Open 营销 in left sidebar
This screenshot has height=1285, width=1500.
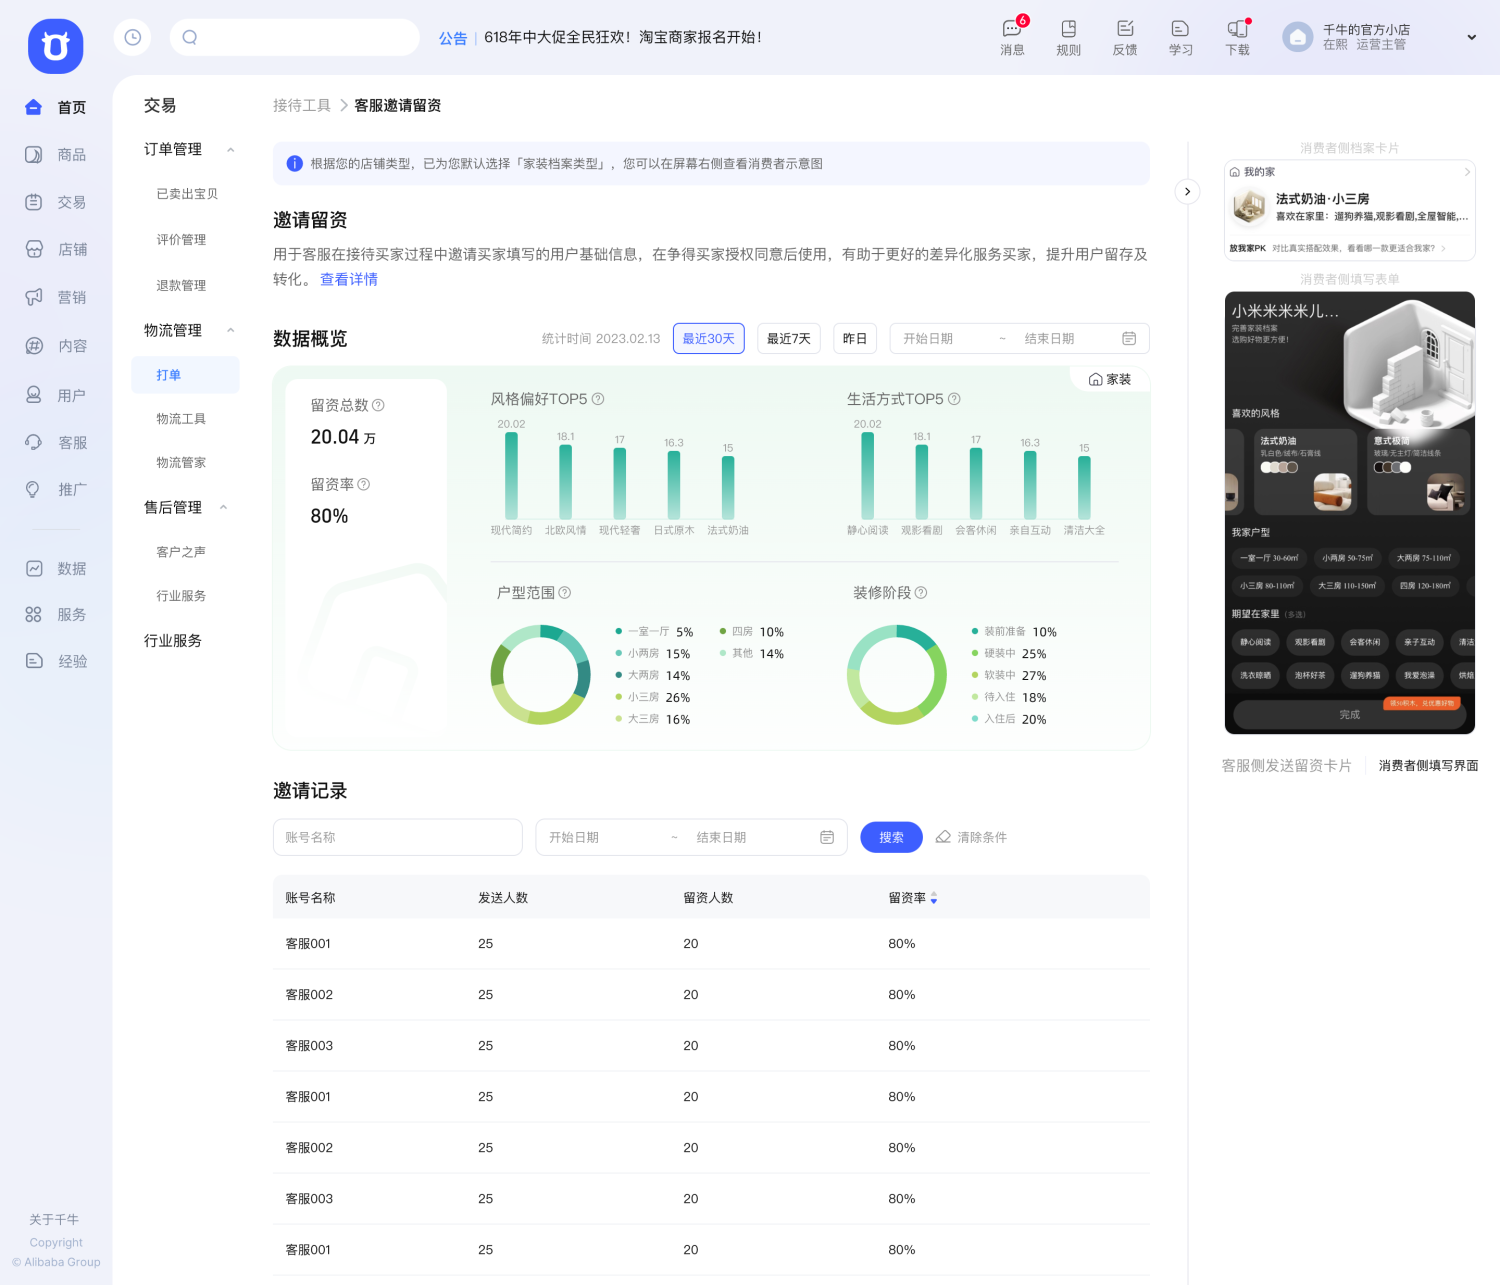click(x=56, y=297)
